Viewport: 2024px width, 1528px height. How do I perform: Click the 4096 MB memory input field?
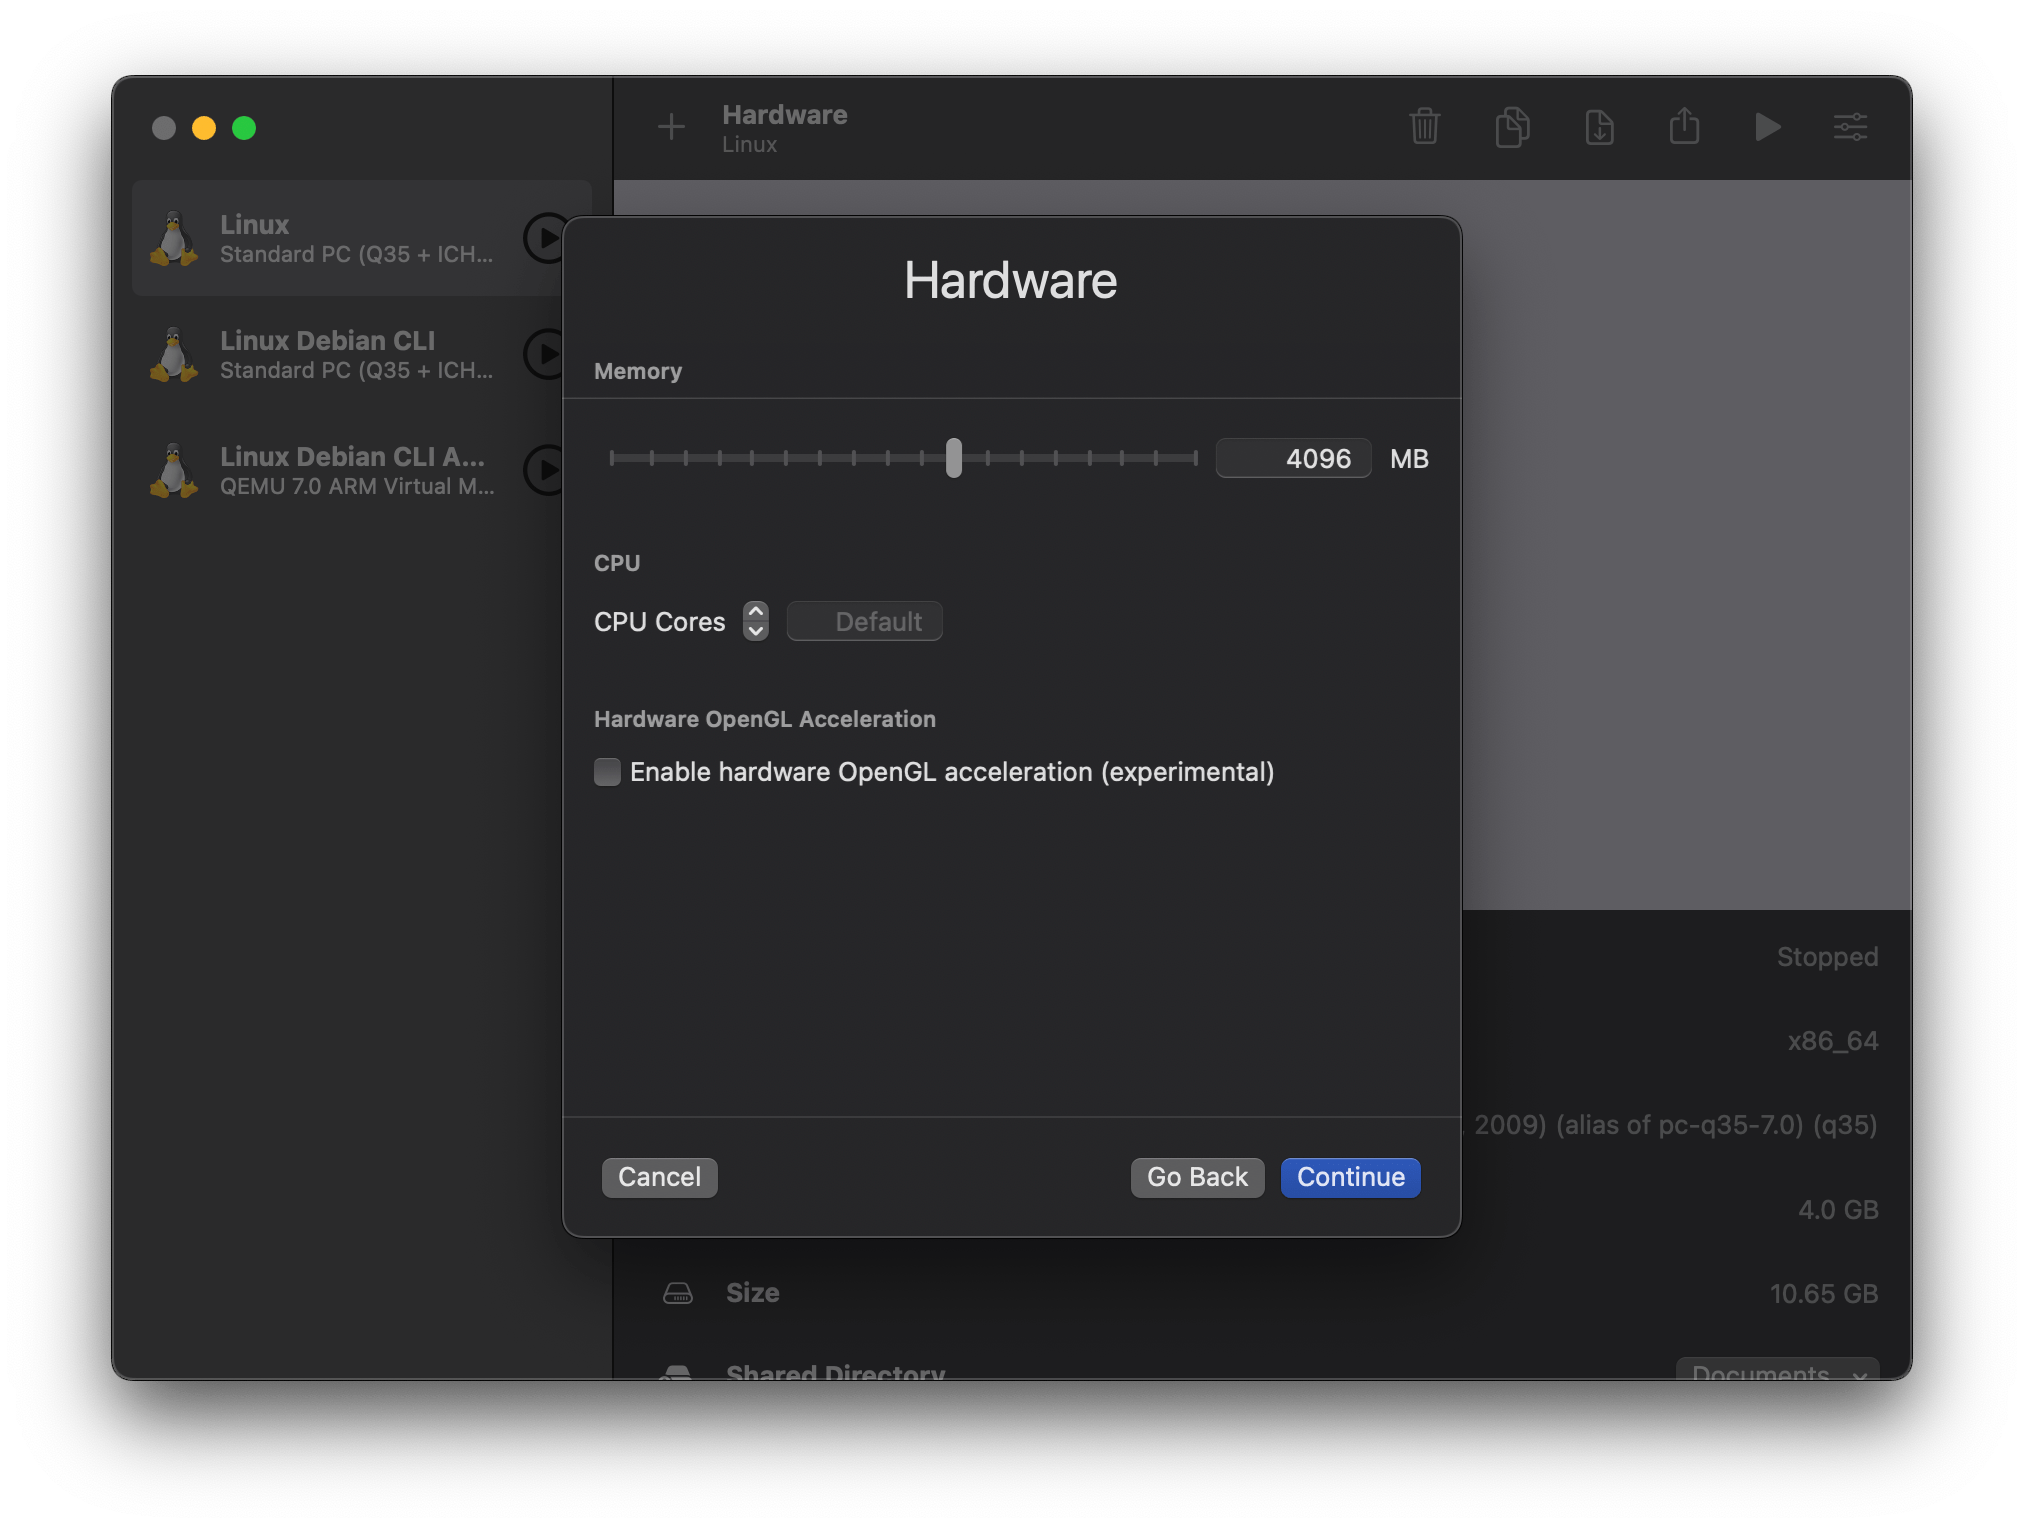tap(1293, 458)
